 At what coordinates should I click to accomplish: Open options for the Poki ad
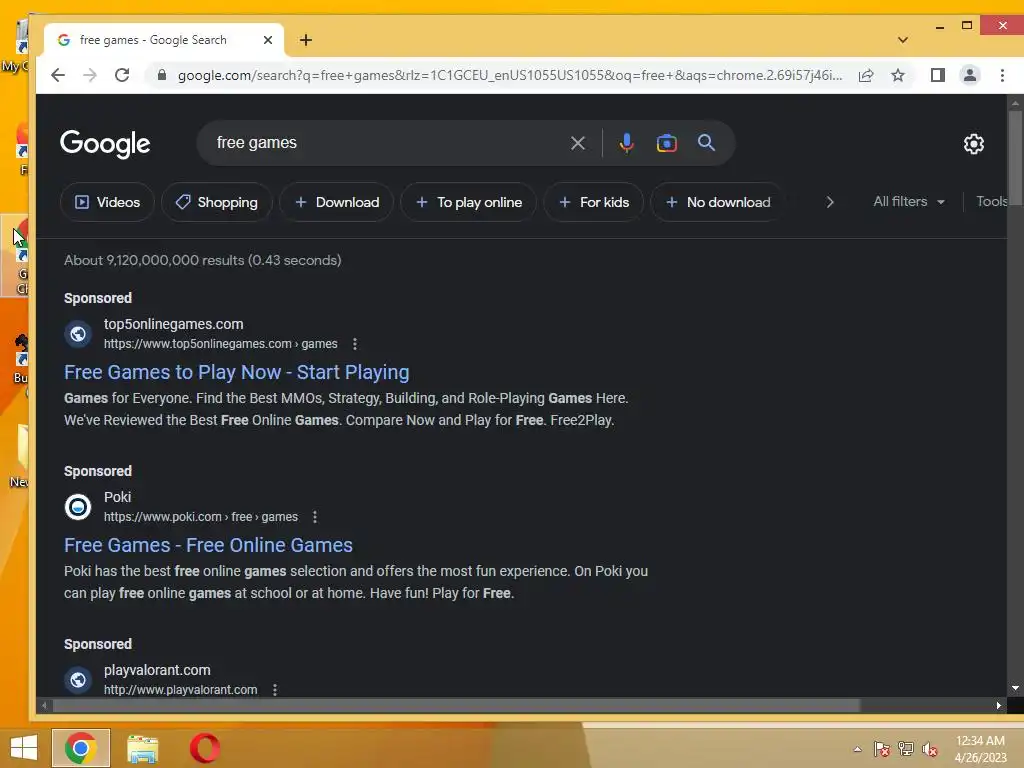(x=315, y=517)
